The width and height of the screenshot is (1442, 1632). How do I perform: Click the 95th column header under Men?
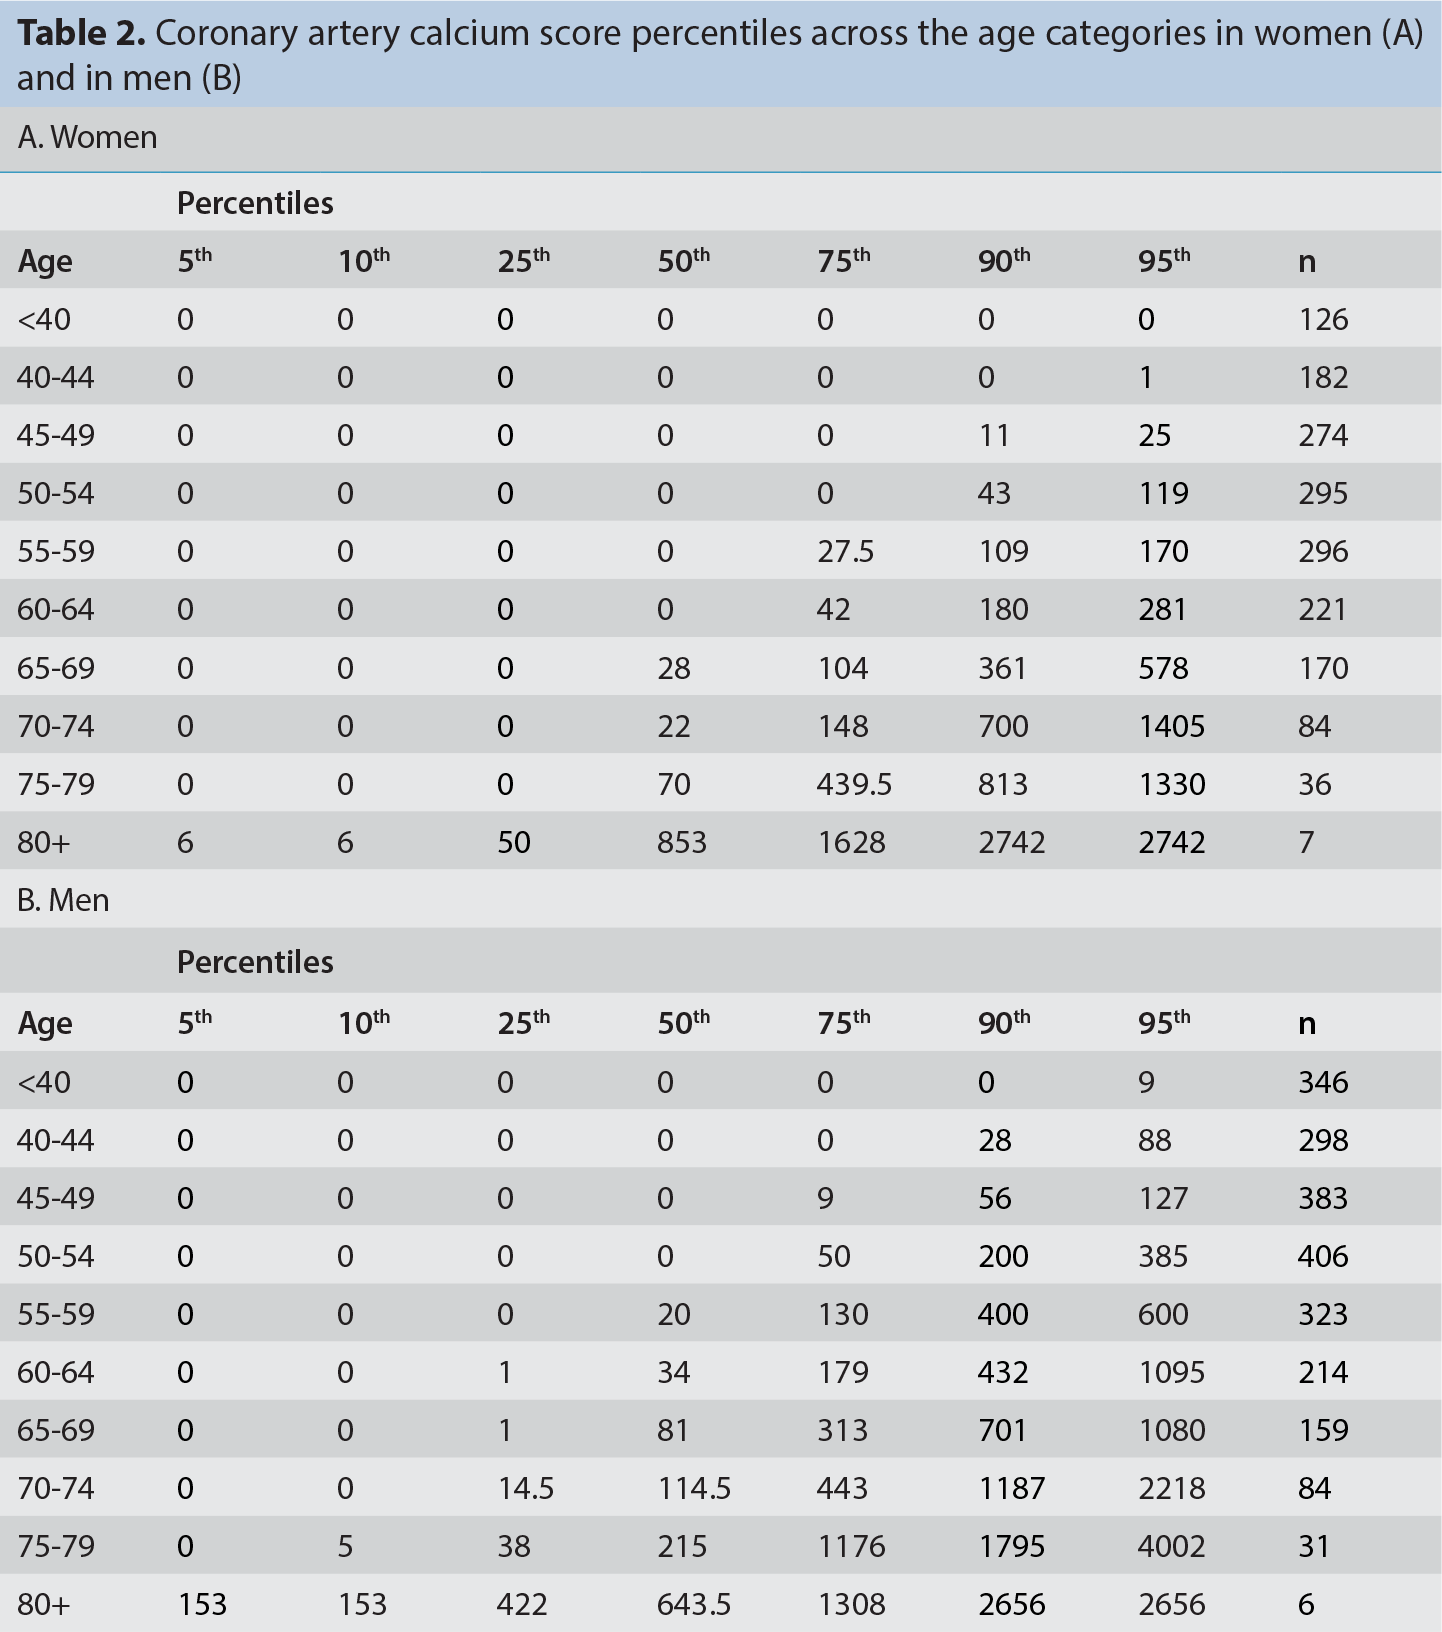(1164, 1023)
